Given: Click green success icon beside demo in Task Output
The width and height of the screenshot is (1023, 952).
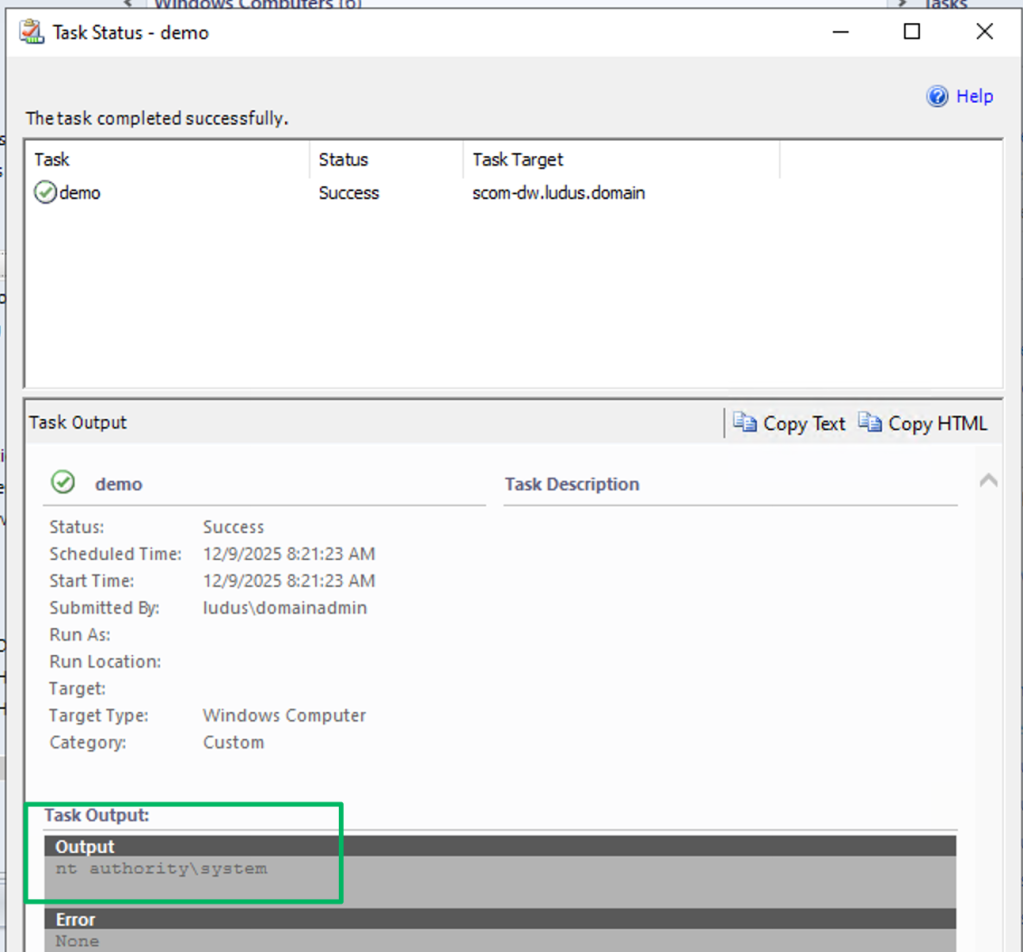Looking at the screenshot, I should pos(63,483).
